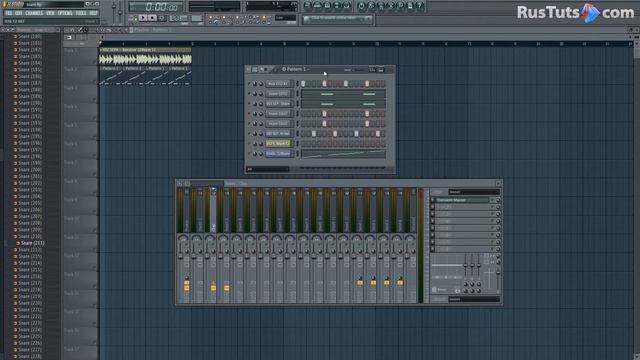Toggle first step of the Kick channel
Image resolution: width=640 pixels, height=360 pixels.
pyautogui.click(x=303, y=84)
